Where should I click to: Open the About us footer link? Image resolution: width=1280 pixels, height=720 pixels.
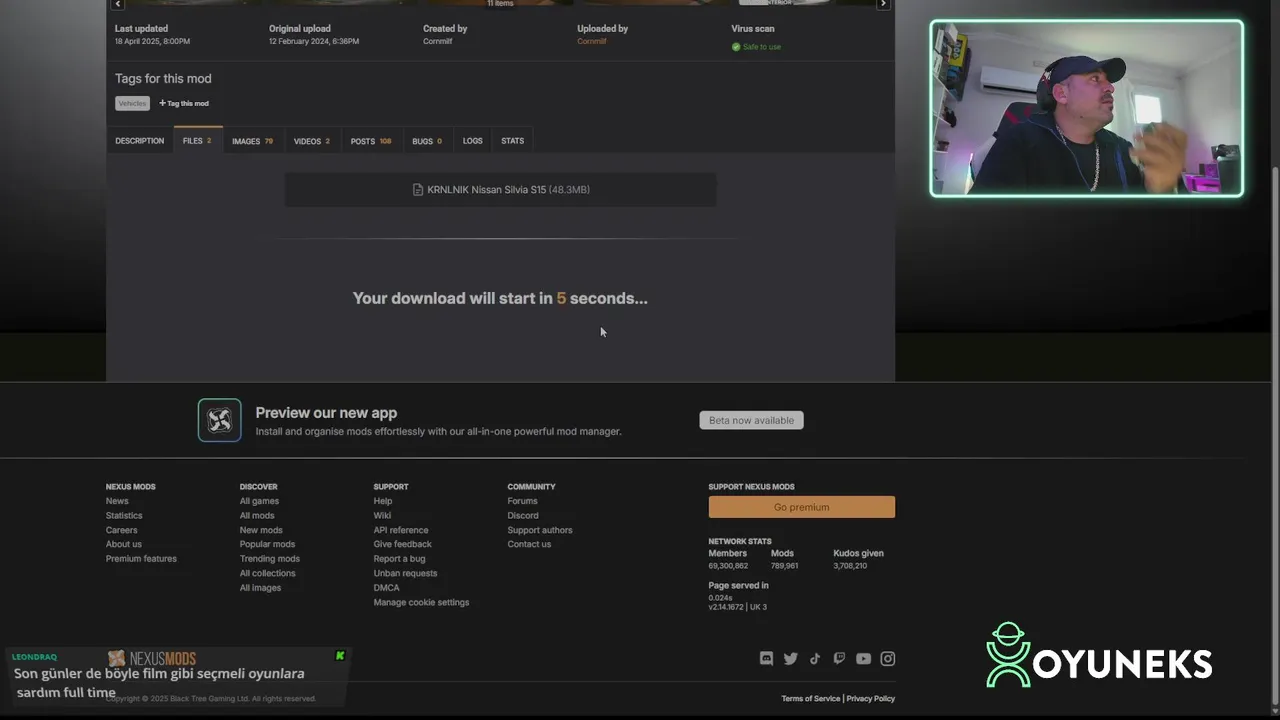point(123,544)
